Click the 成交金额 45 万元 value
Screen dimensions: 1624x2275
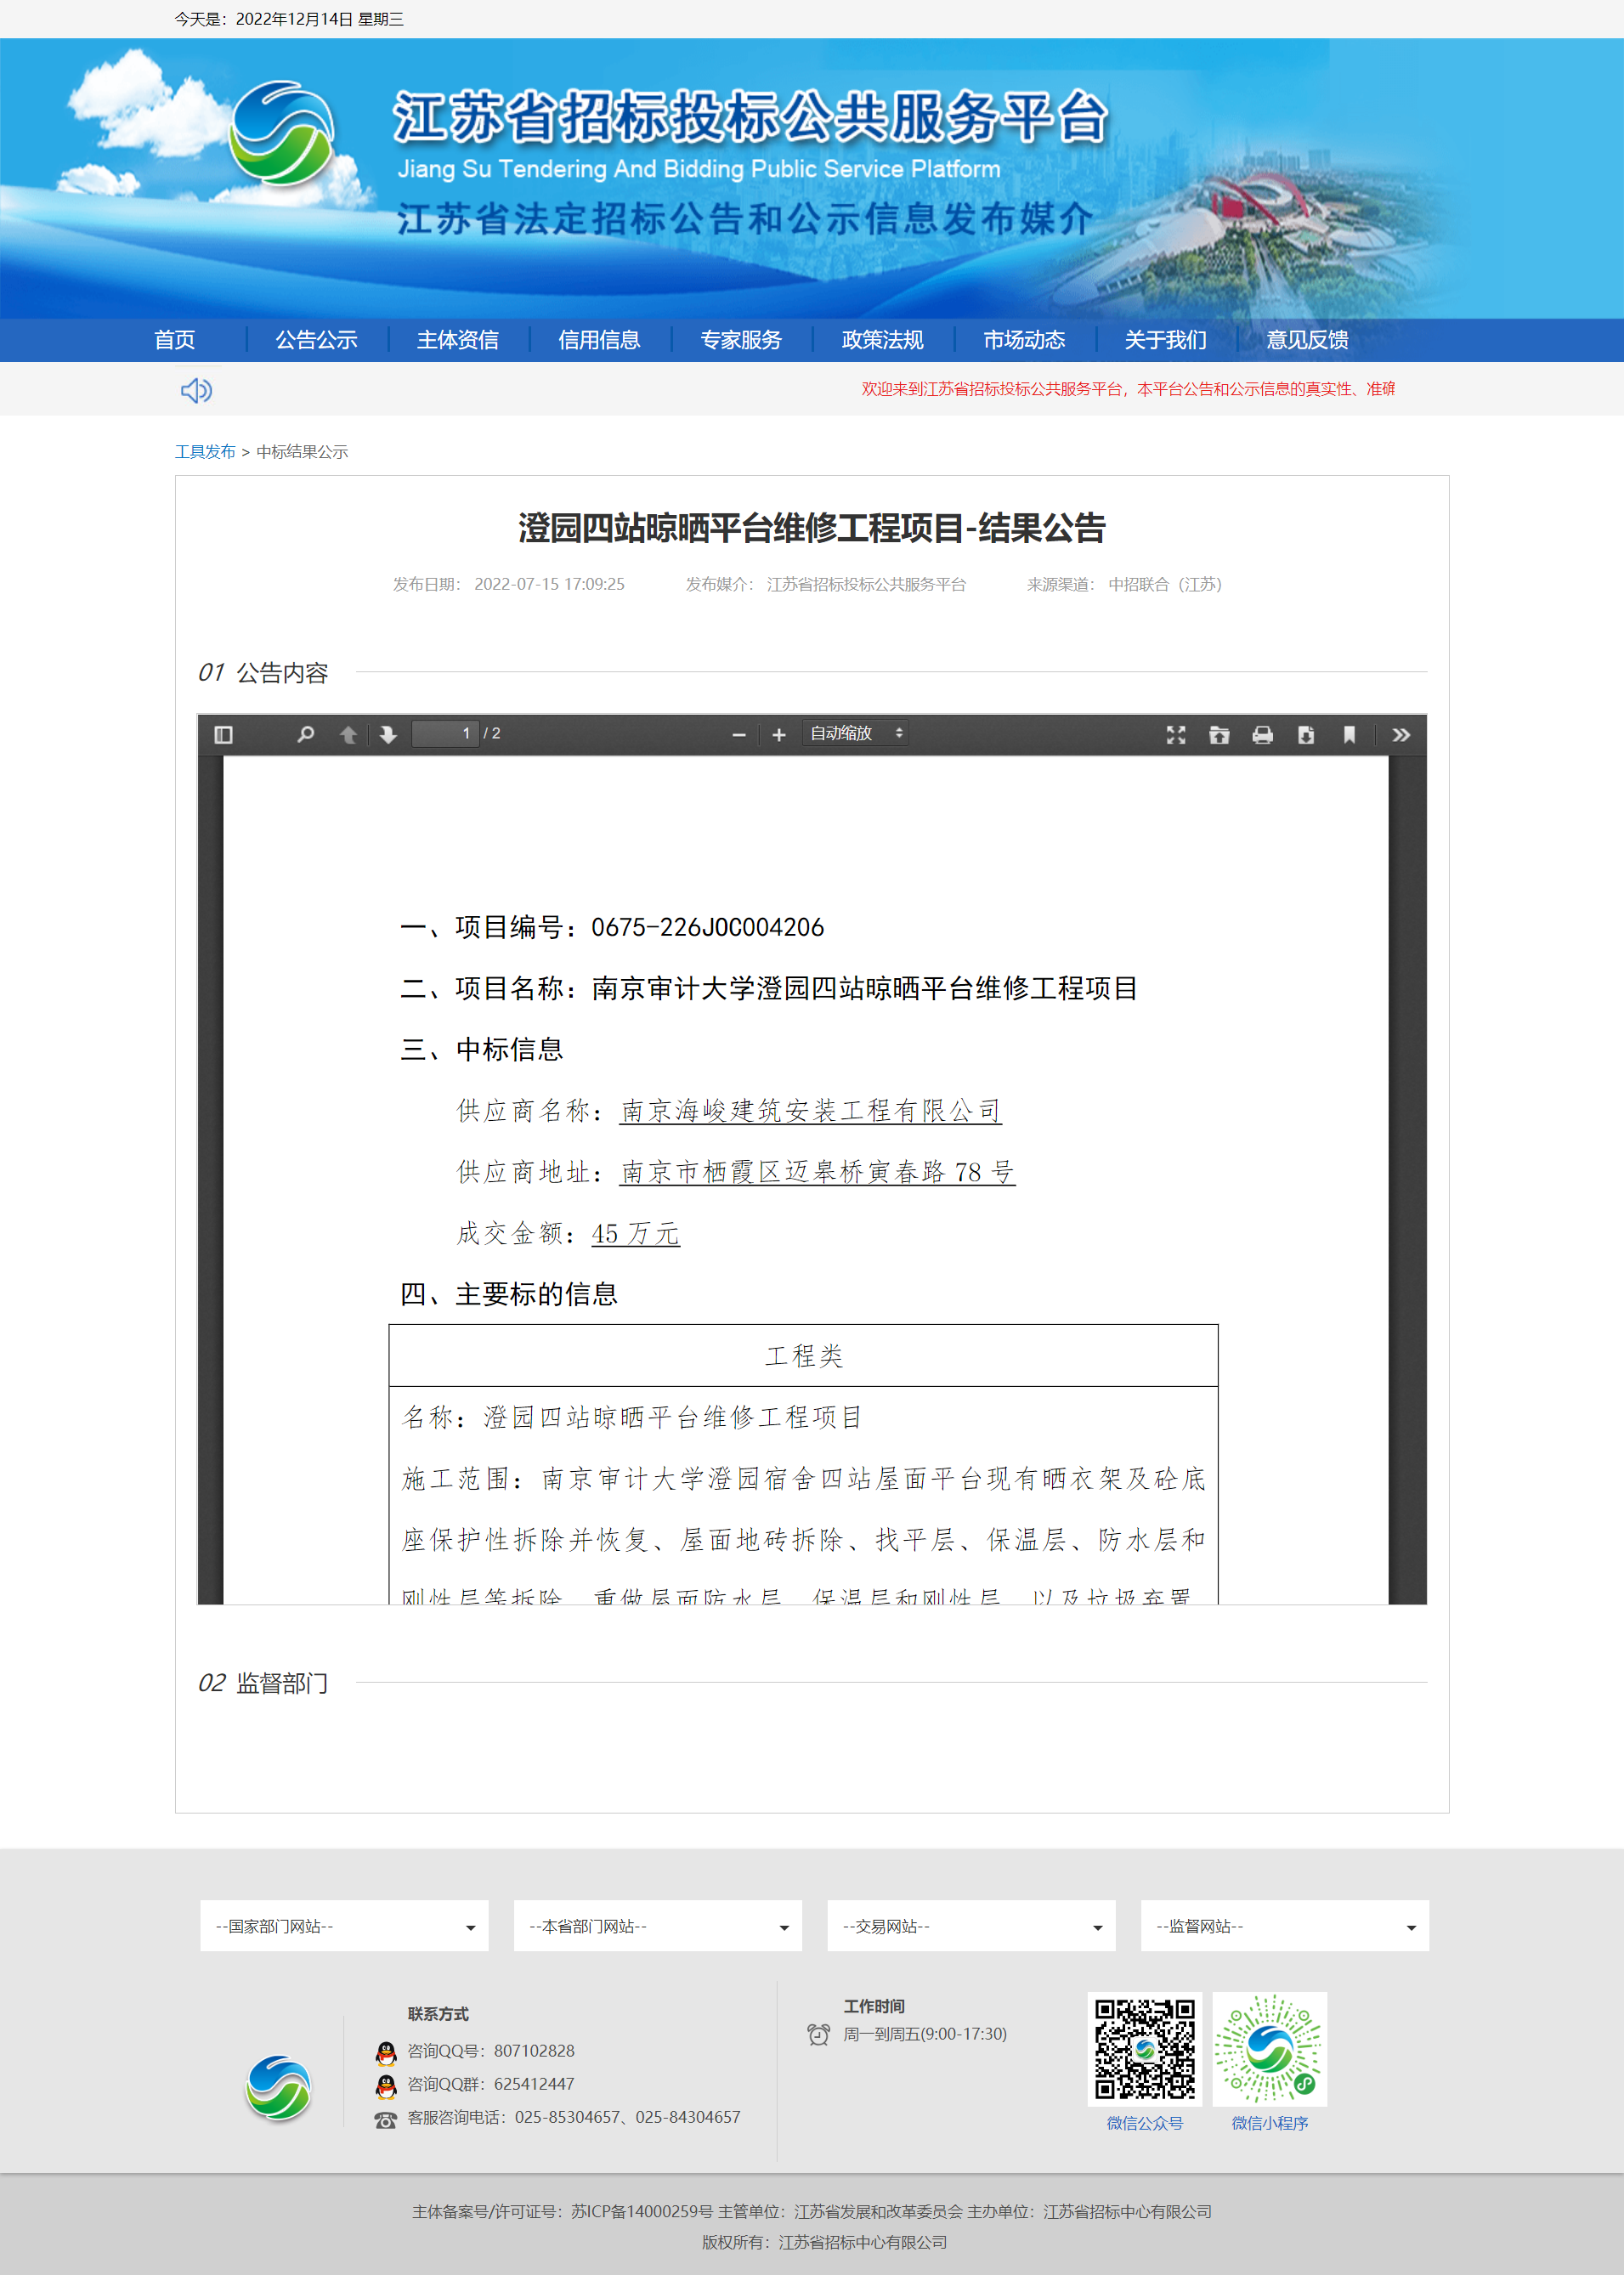tap(635, 1234)
